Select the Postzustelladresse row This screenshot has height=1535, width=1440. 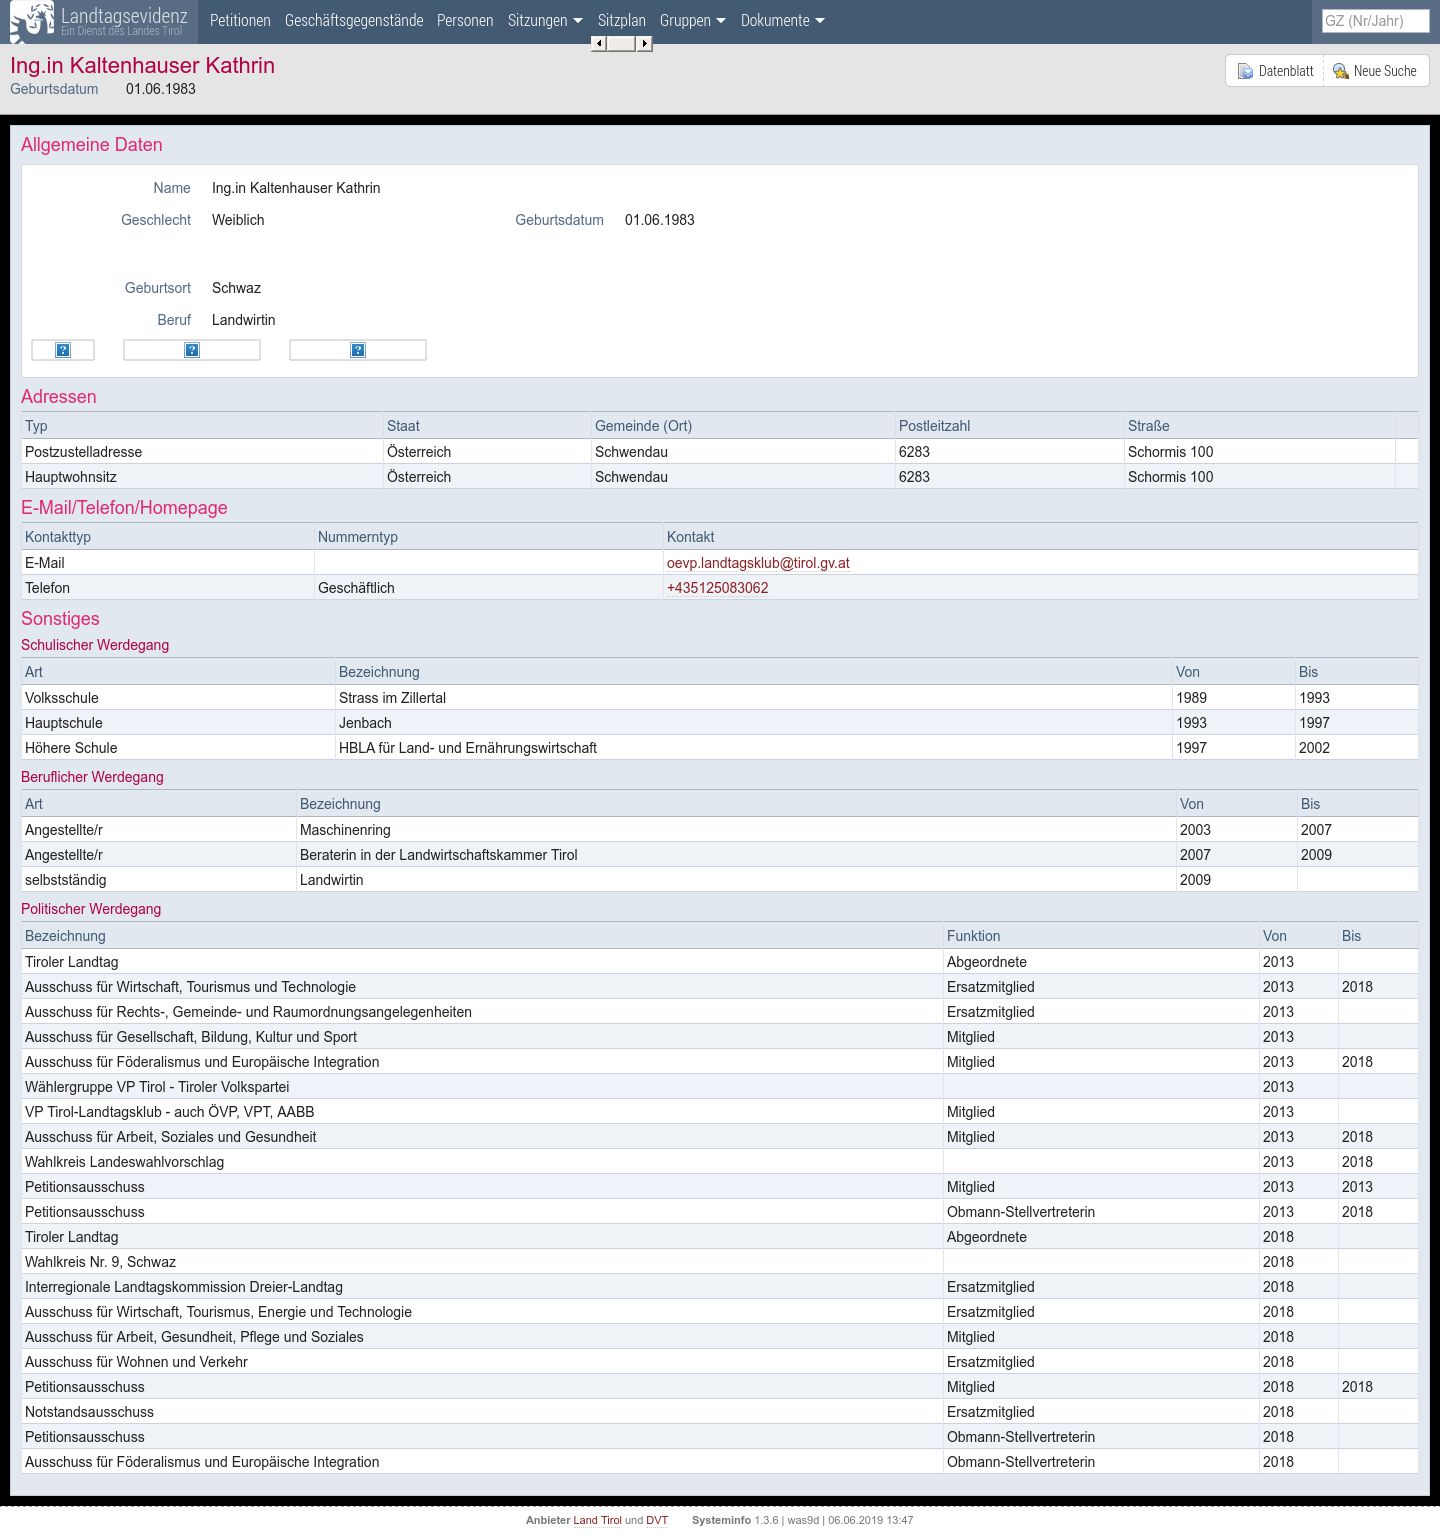[x=719, y=452]
